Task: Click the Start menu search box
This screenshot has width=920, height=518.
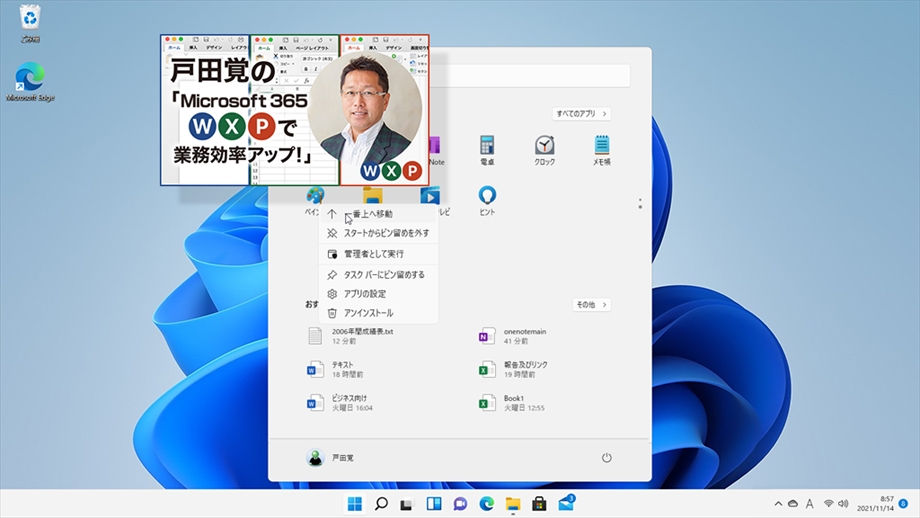Action: (530, 76)
